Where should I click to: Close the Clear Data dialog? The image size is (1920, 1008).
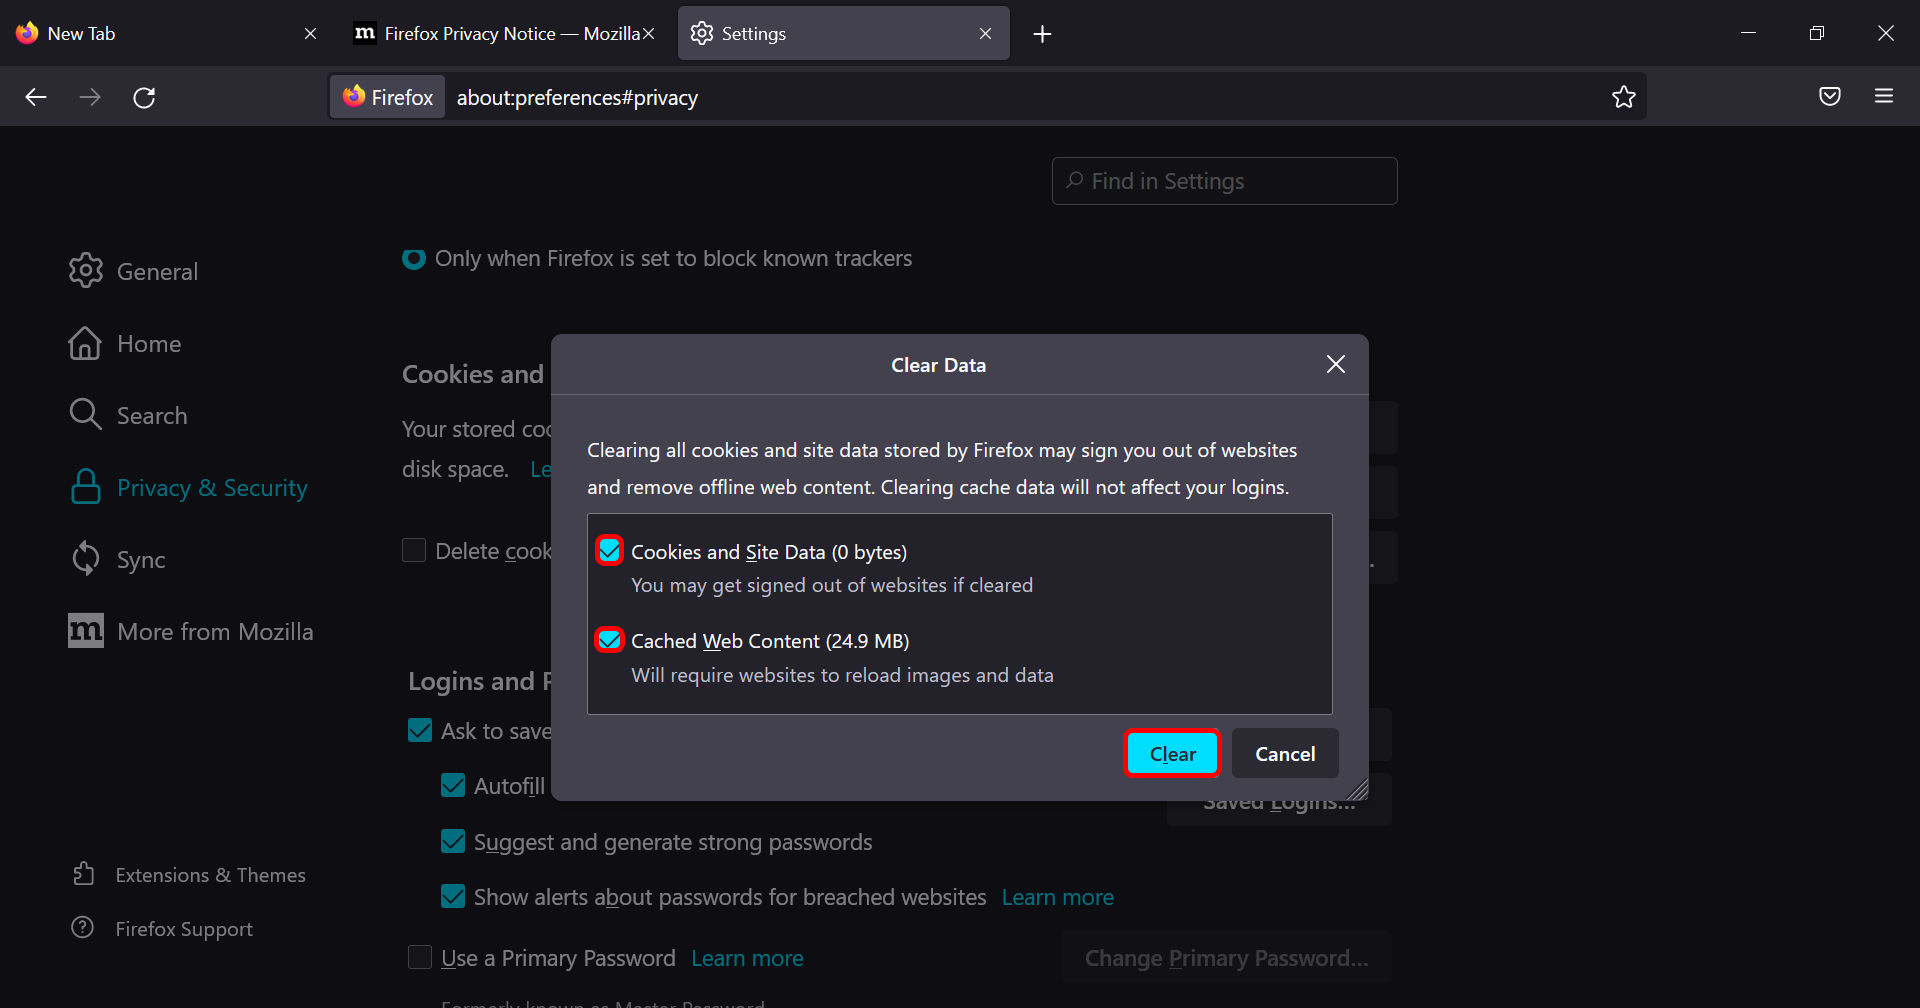coord(1335,364)
